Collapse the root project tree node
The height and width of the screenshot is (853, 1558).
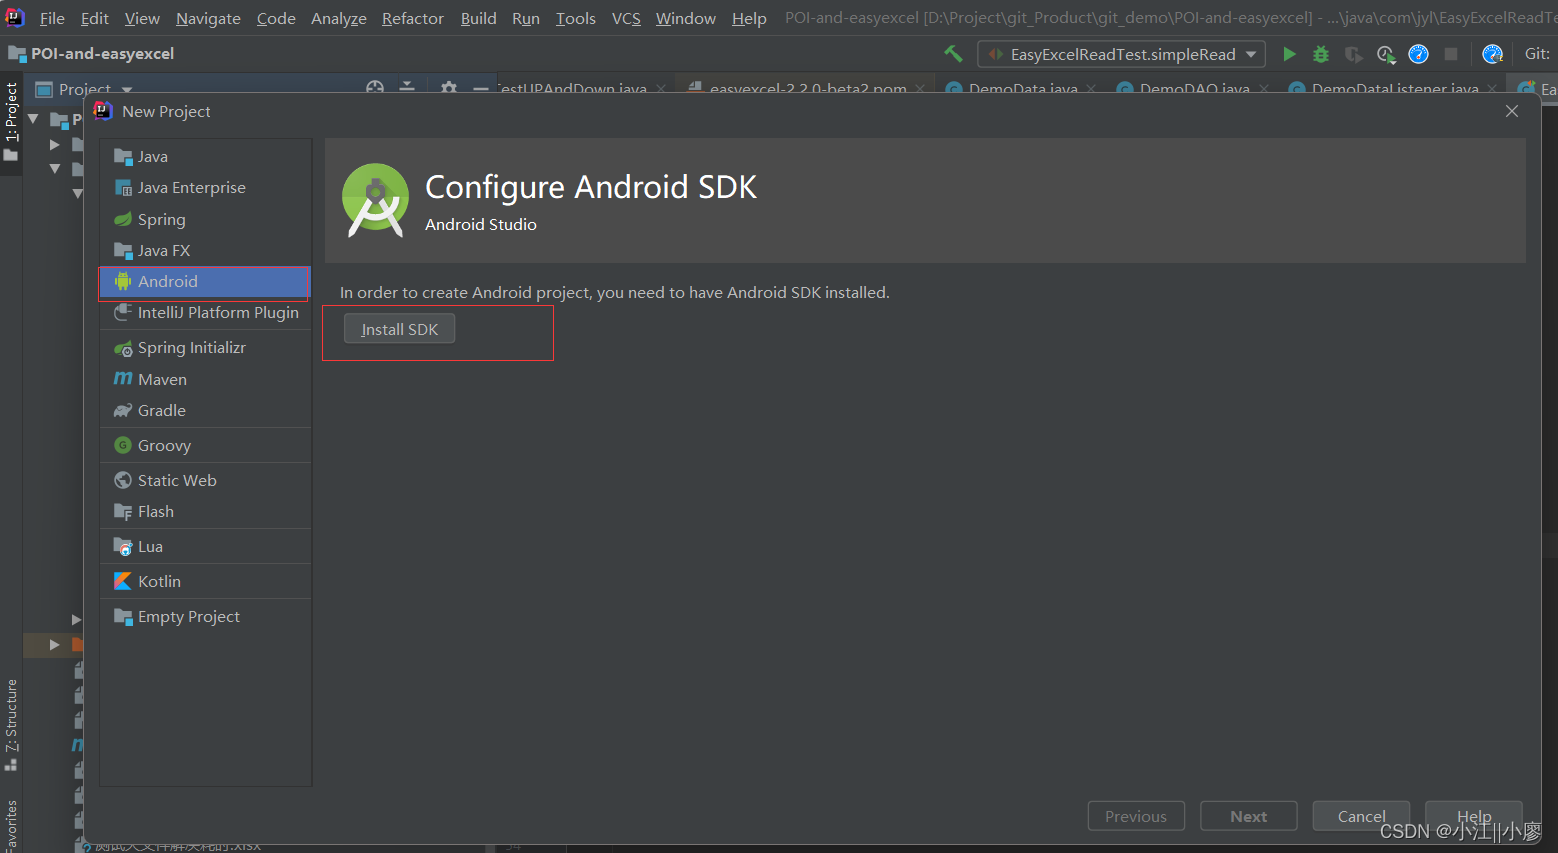point(33,119)
